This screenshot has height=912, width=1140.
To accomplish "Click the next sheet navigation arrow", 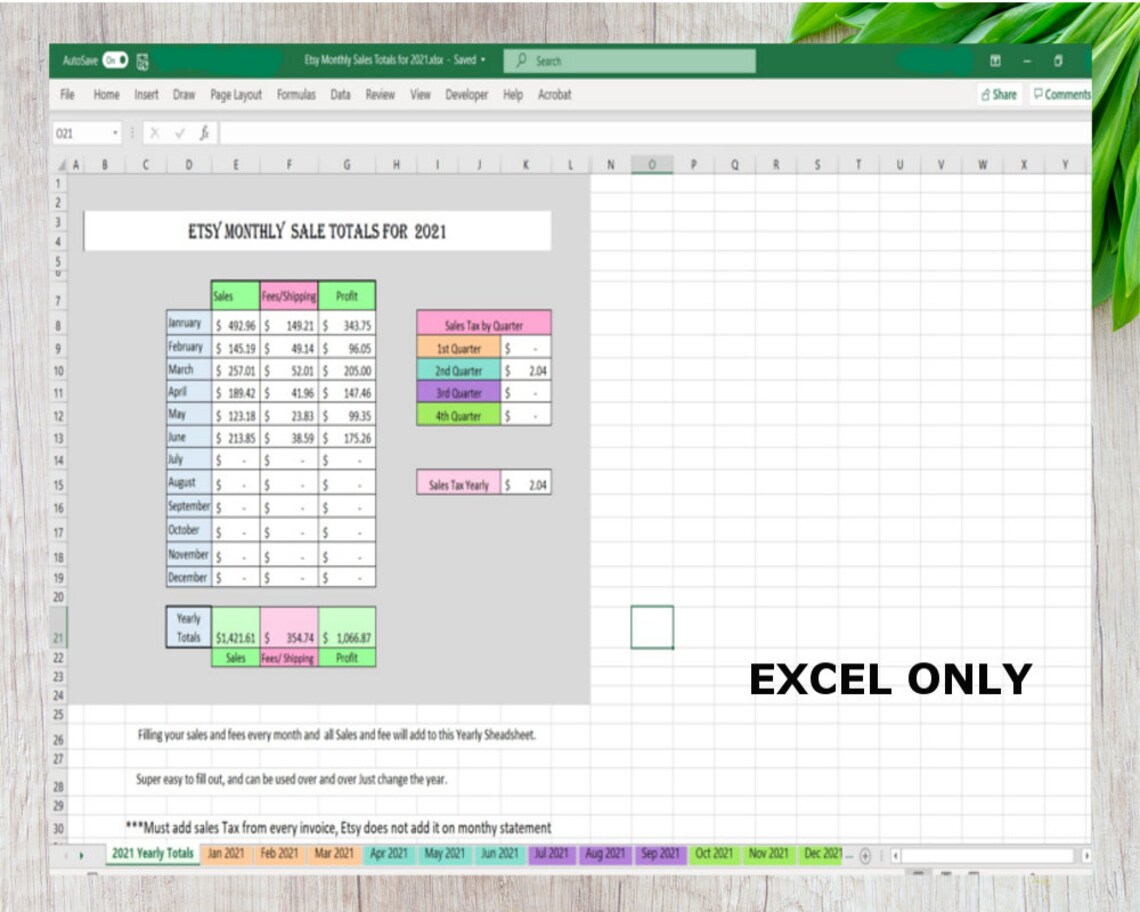I will coord(82,854).
